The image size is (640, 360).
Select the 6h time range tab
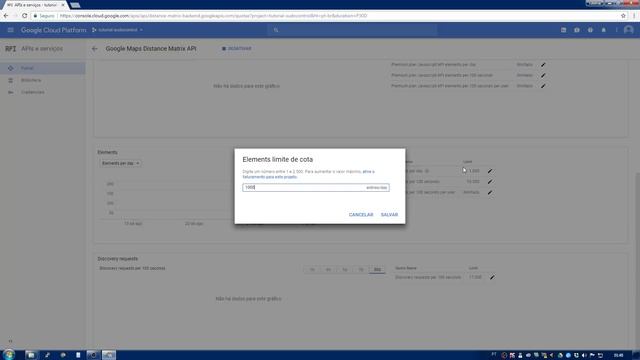point(328,270)
